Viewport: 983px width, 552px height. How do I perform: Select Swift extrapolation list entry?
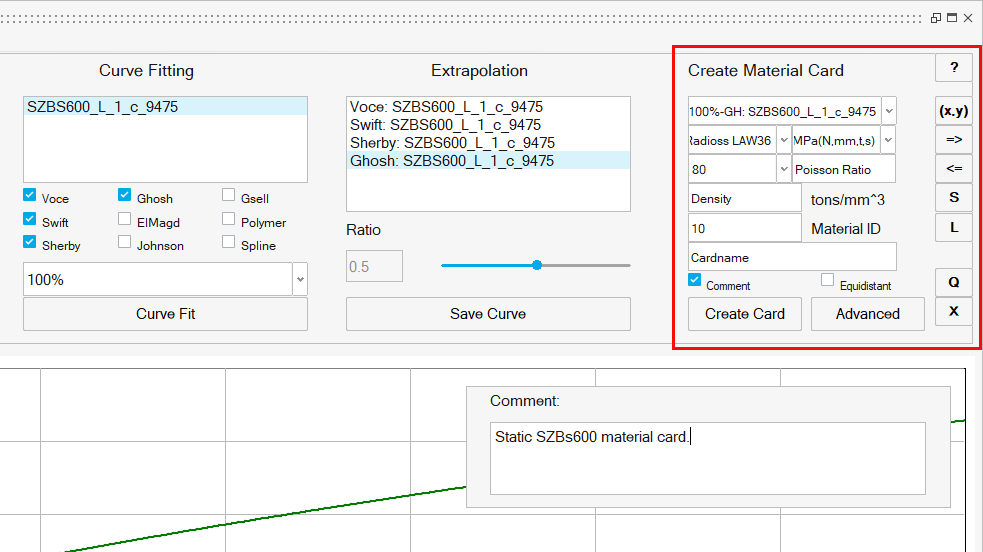click(445, 125)
